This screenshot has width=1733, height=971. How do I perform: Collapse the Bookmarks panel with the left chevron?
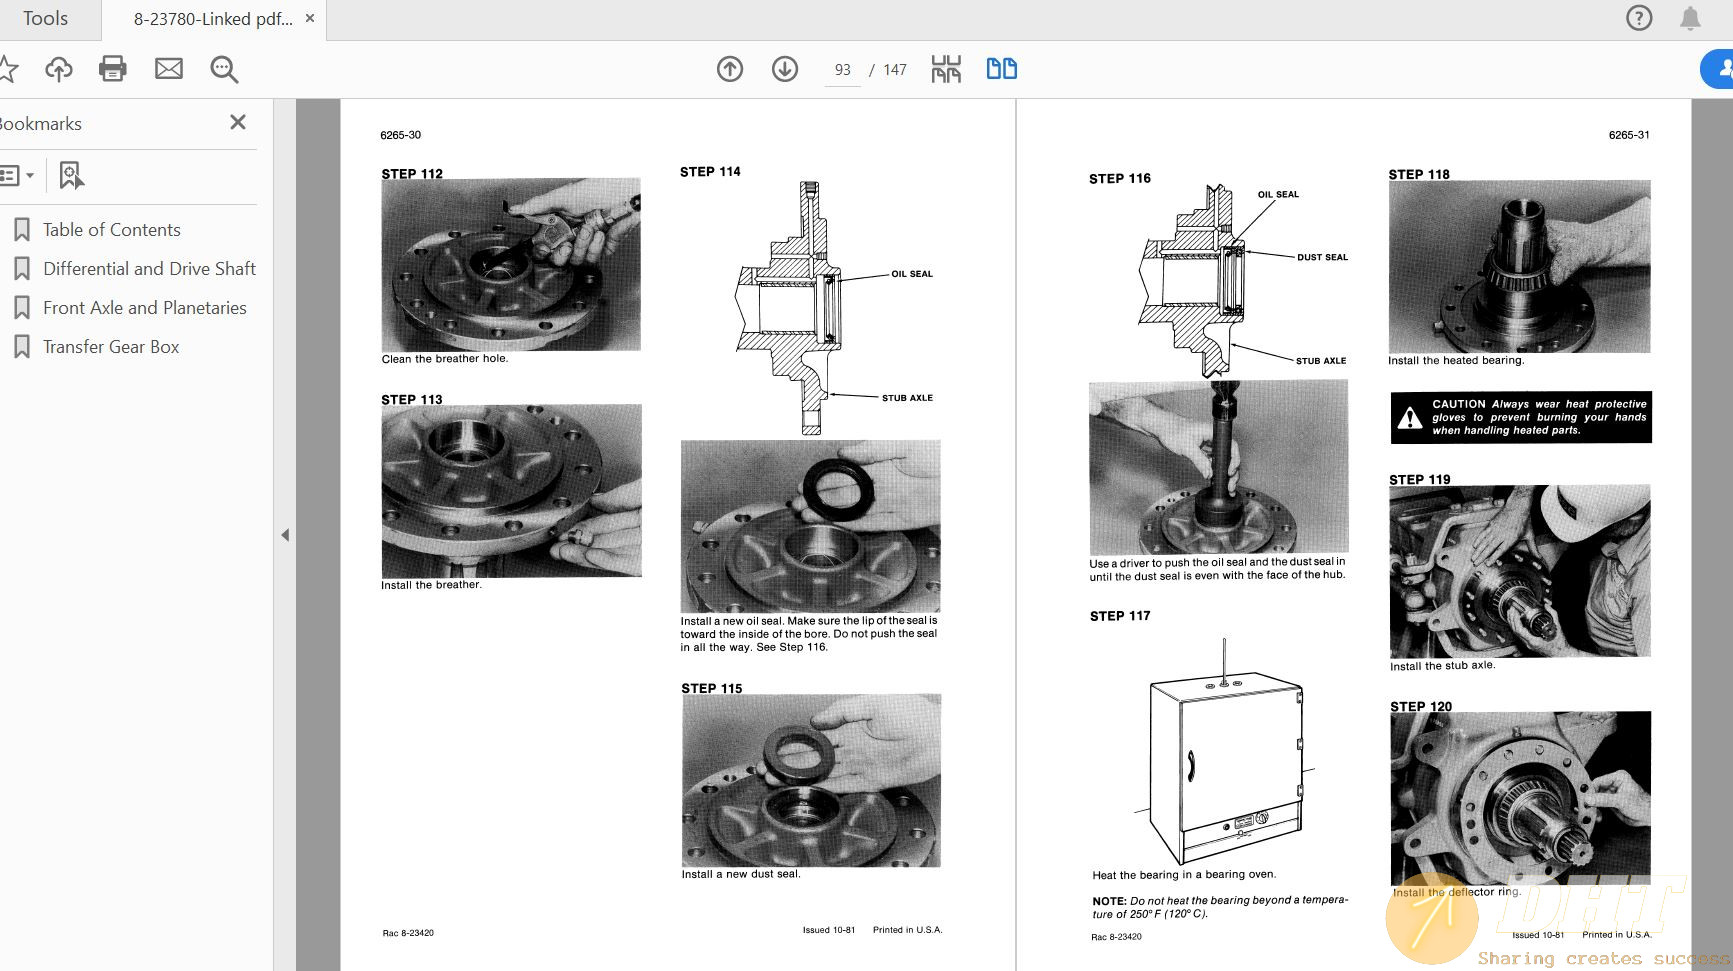click(x=285, y=535)
